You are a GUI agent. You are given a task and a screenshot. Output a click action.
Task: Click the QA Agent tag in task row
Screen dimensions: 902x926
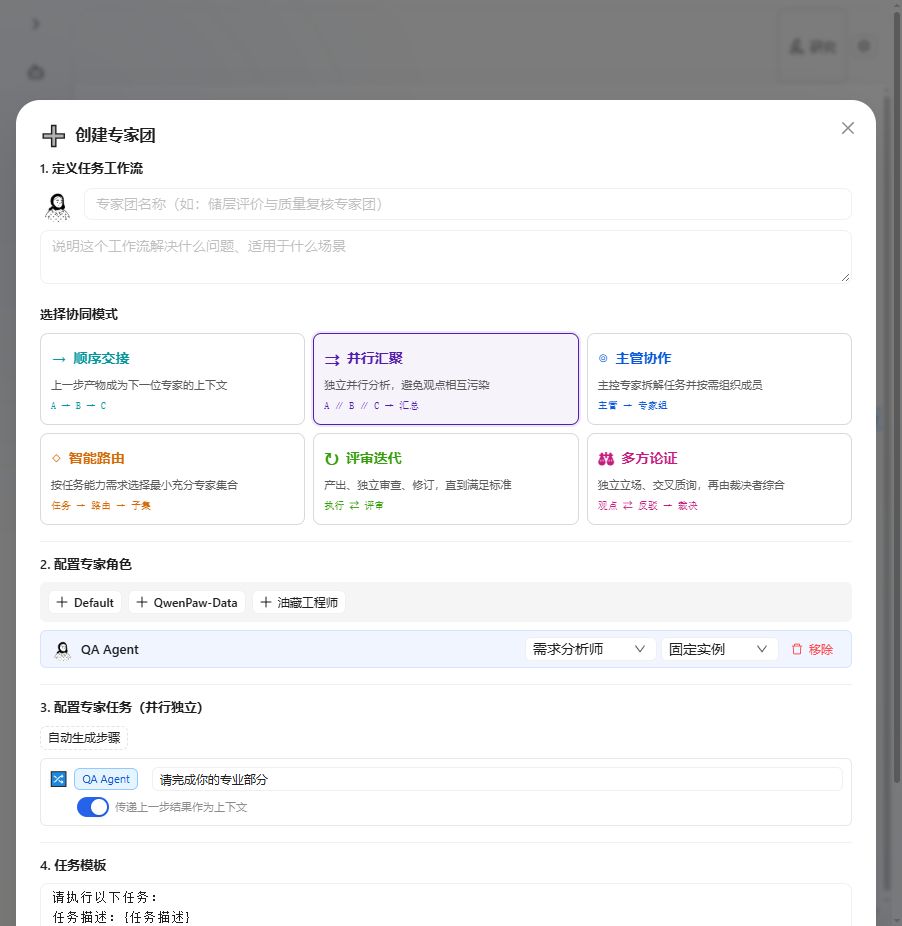tap(106, 779)
